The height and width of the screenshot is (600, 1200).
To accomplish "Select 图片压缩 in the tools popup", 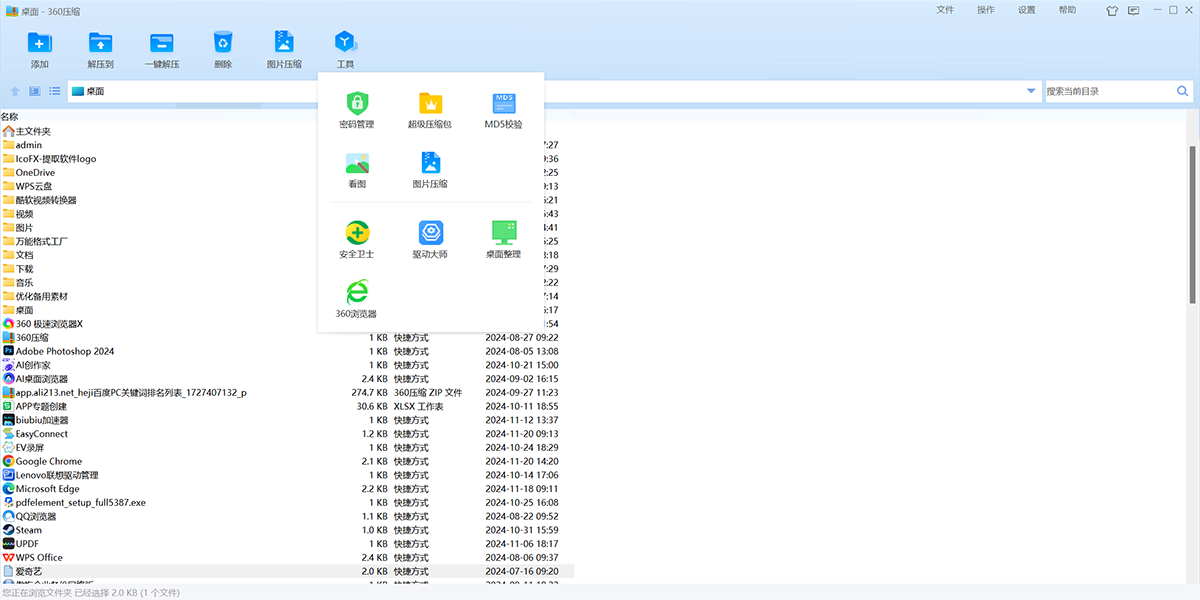I will 430,170.
